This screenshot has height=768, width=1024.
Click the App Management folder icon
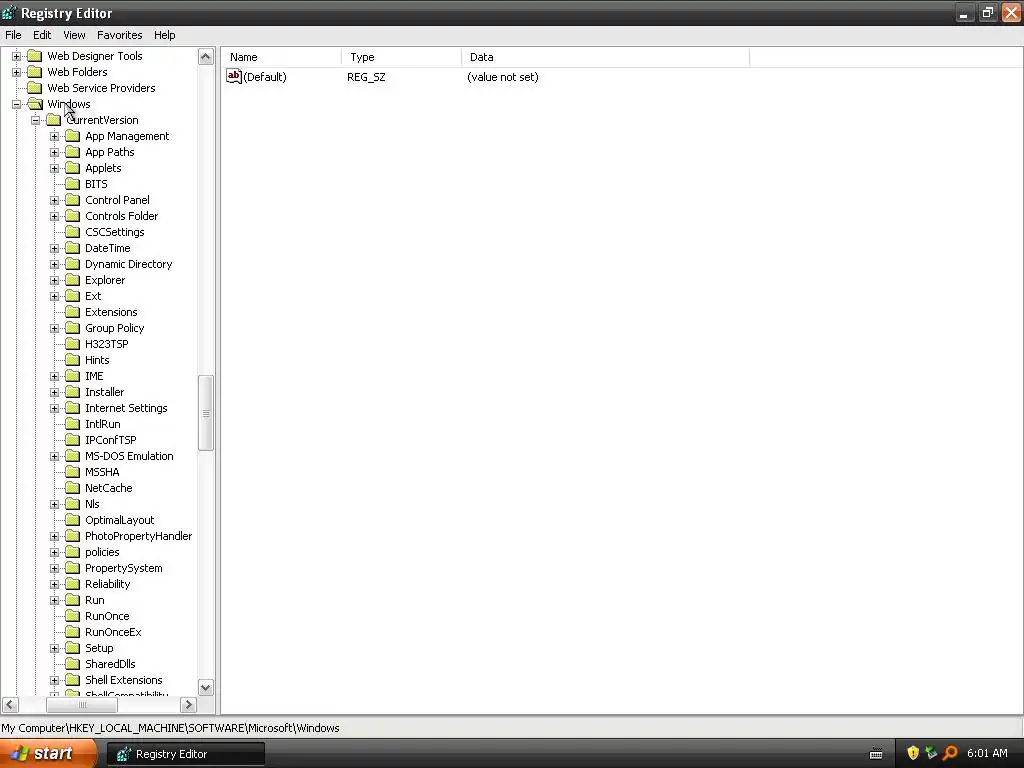[72, 136]
